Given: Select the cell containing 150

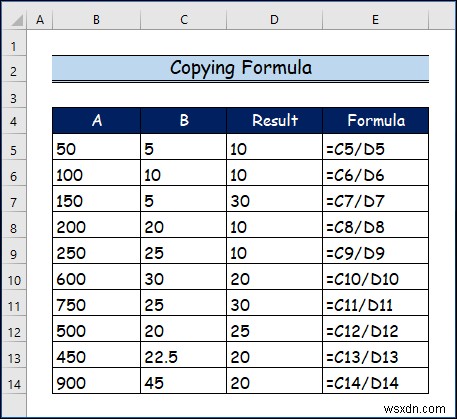Looking at the screenshot, I should (97, 199).
